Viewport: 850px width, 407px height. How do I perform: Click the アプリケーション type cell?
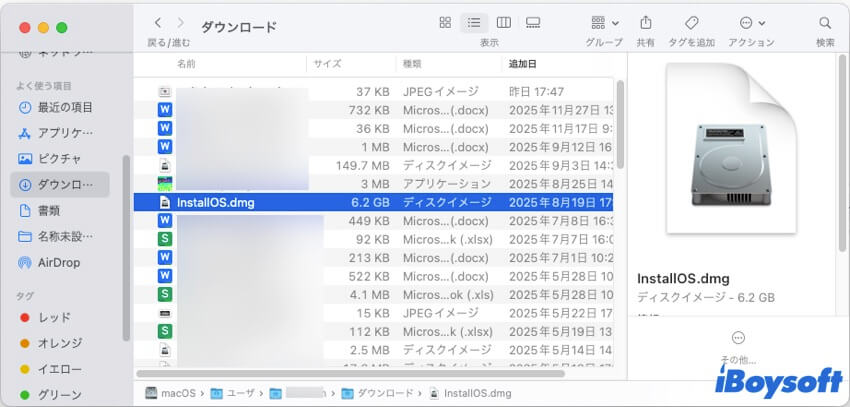[447, 184]
